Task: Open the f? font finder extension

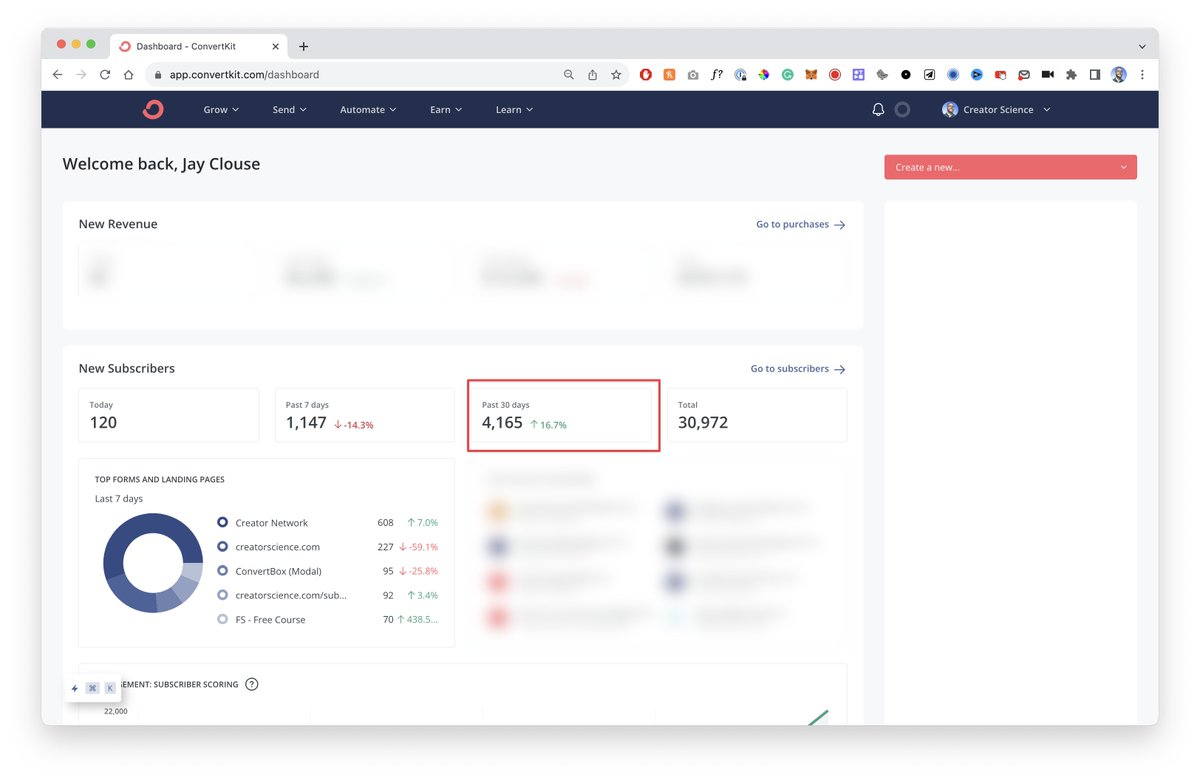Action: 717,75
